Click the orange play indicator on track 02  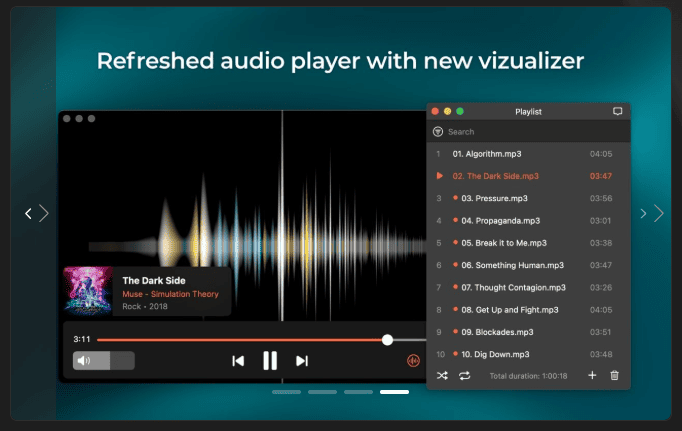click(439, 176)
